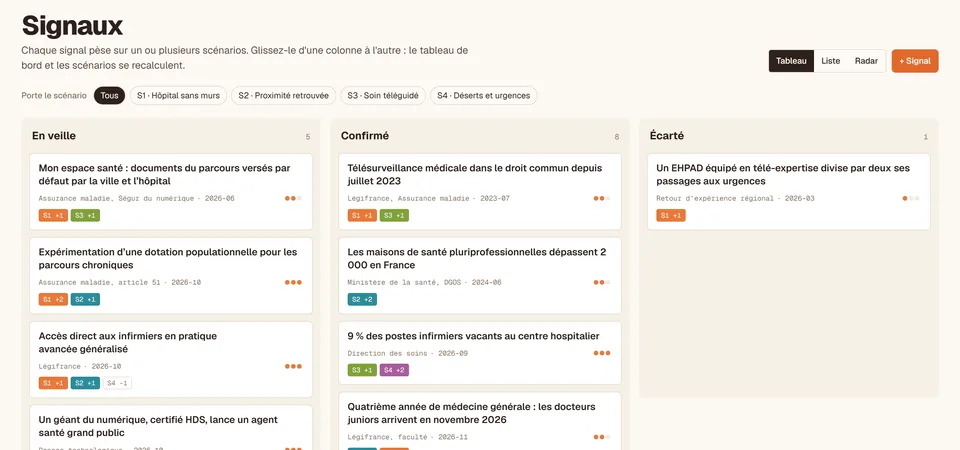Click the count 5 in En veille

[308, 137]
